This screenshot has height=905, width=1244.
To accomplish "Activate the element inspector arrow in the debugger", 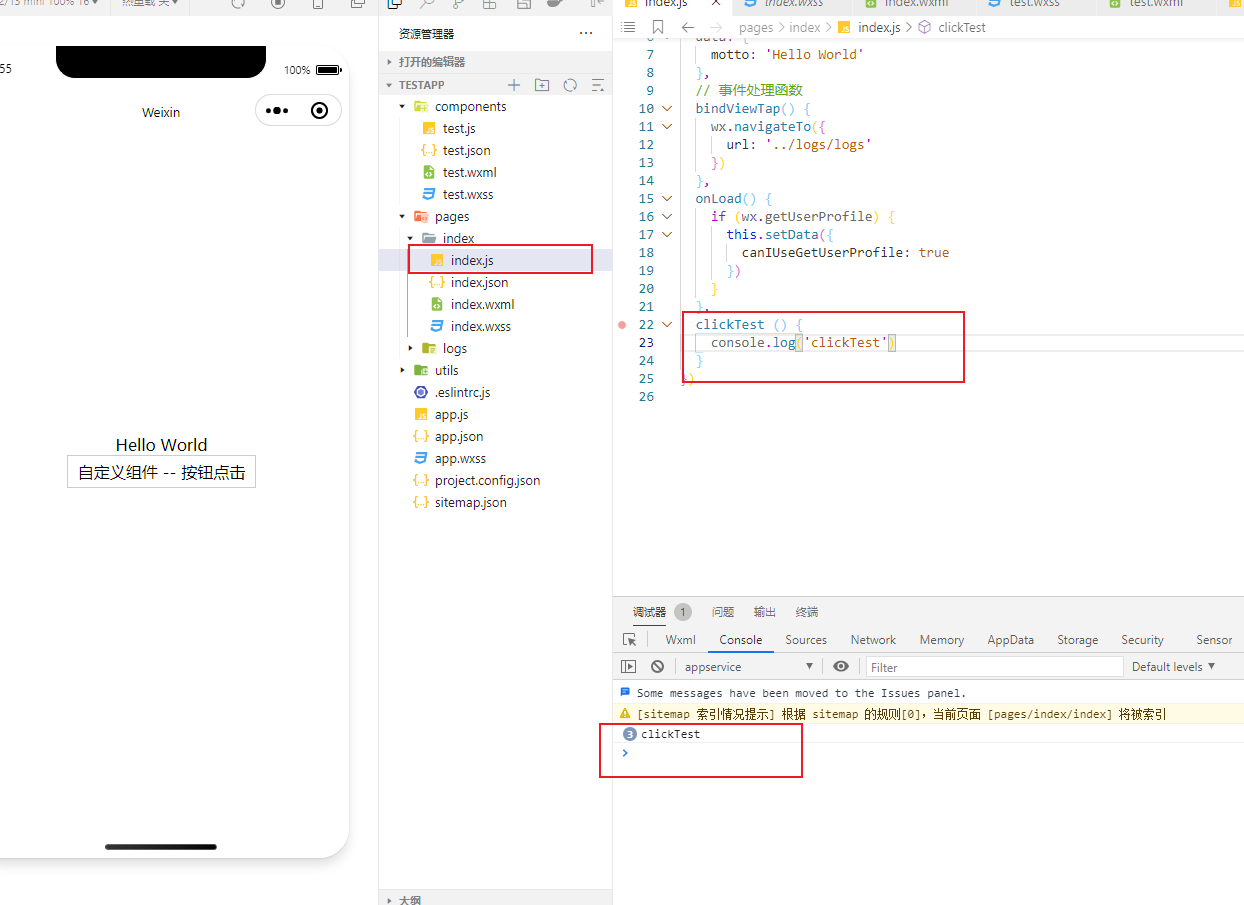I will point(629,640).
